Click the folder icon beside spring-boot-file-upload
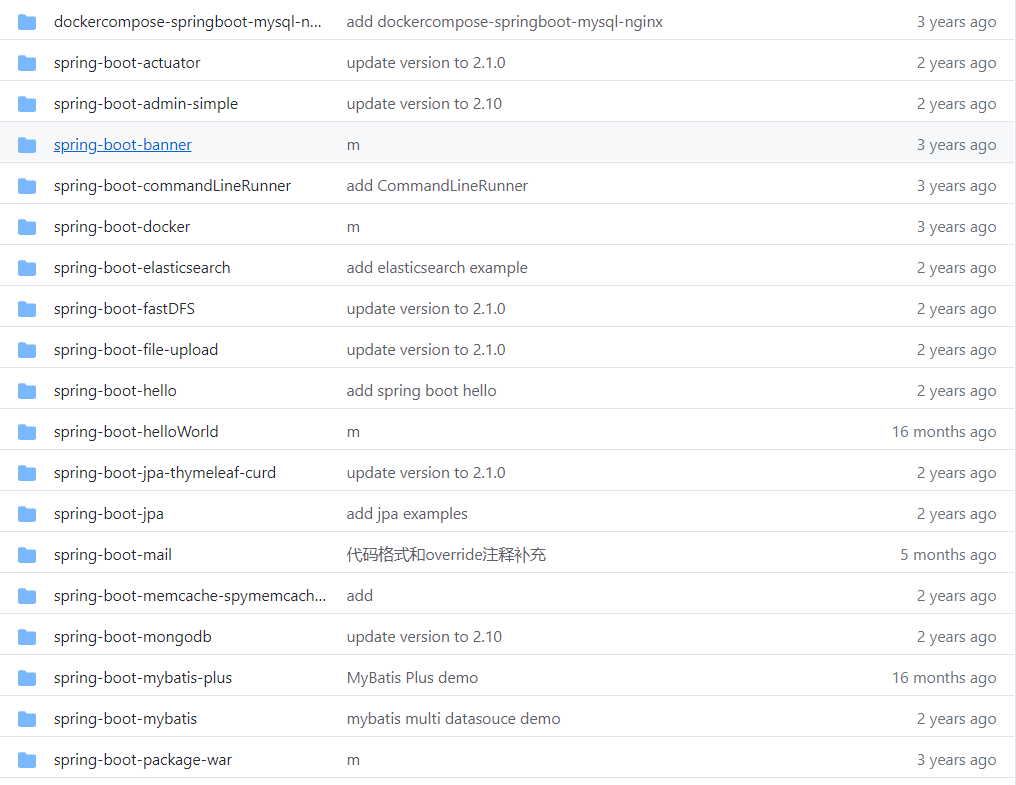Screen dimensions: 1016x785 (x=27, y=350)
